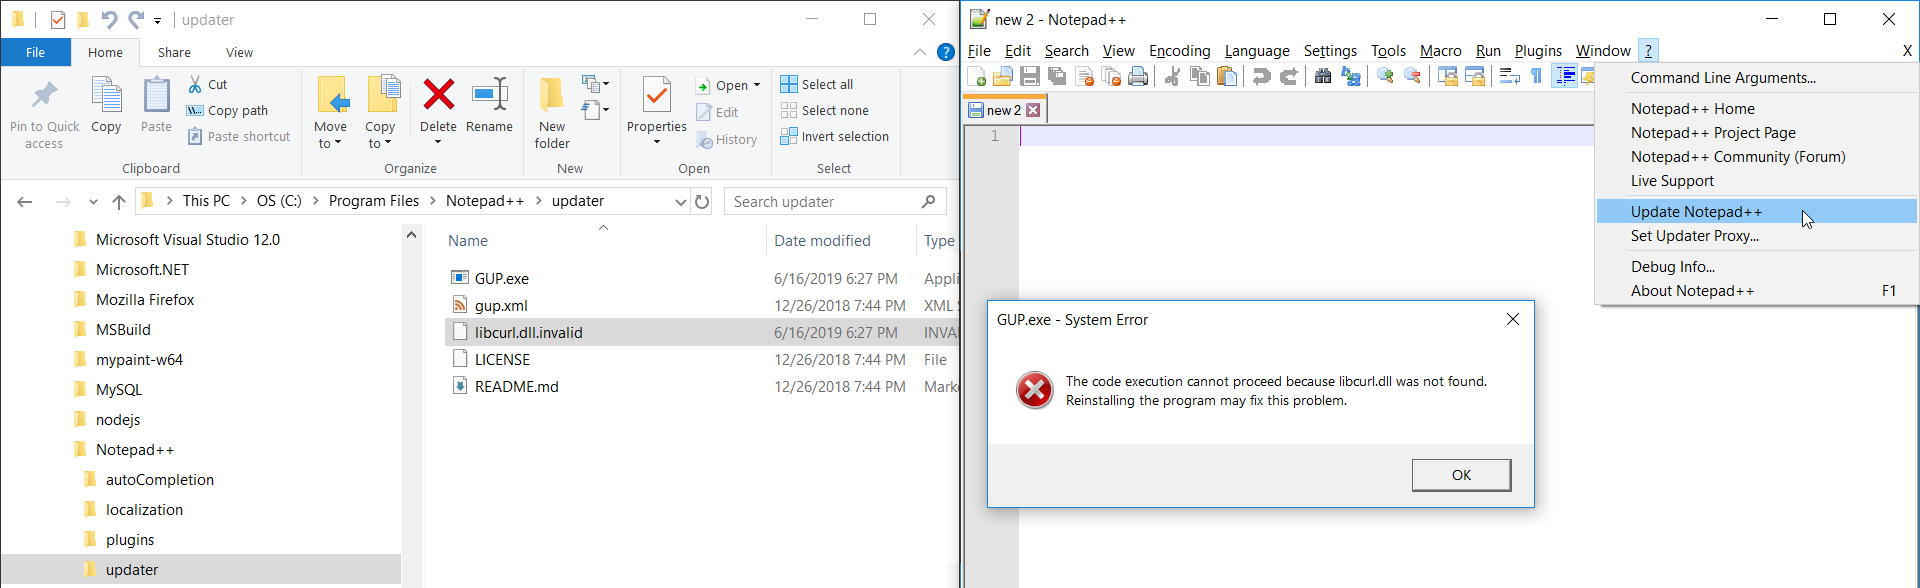Image resolution: width=1920 pixels, height=588 pixels.
Task: Open the Move to dropdown
Action: tap(330, 135)
